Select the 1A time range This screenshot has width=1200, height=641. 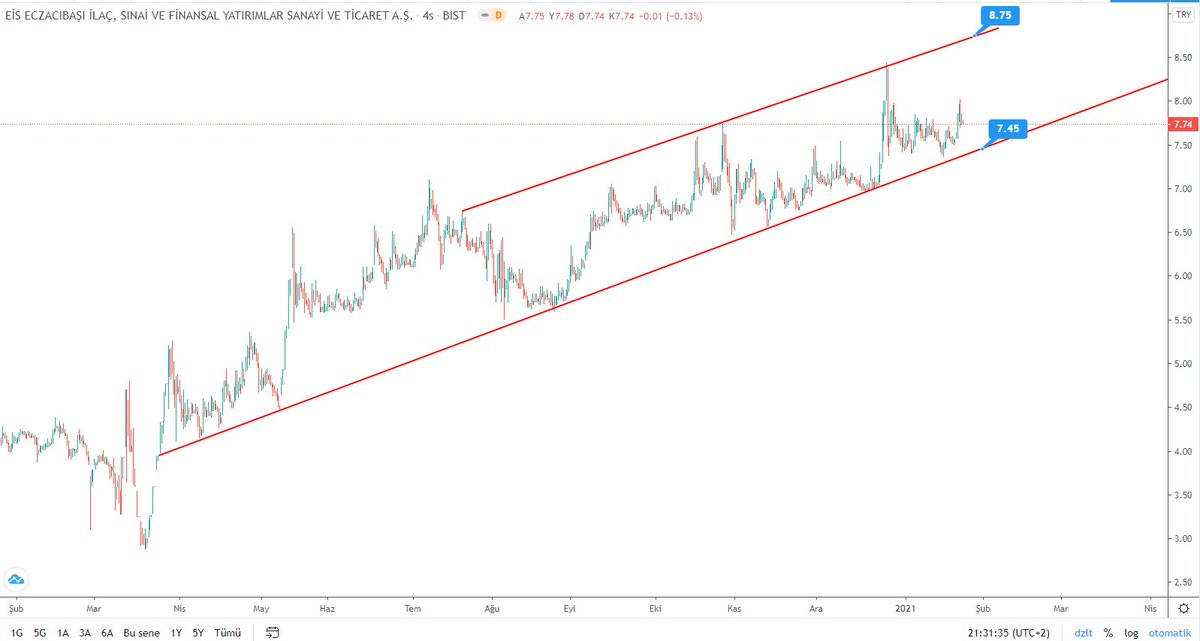(x=63, y=633)
